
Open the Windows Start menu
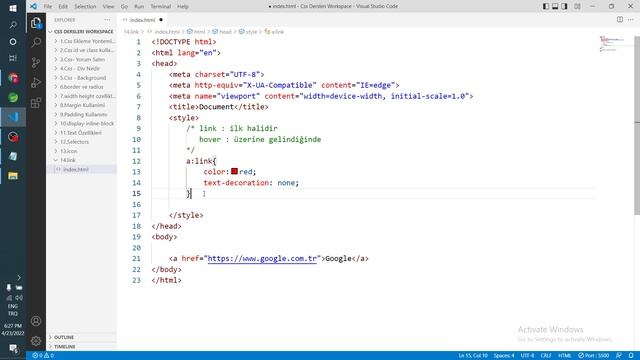13,8
